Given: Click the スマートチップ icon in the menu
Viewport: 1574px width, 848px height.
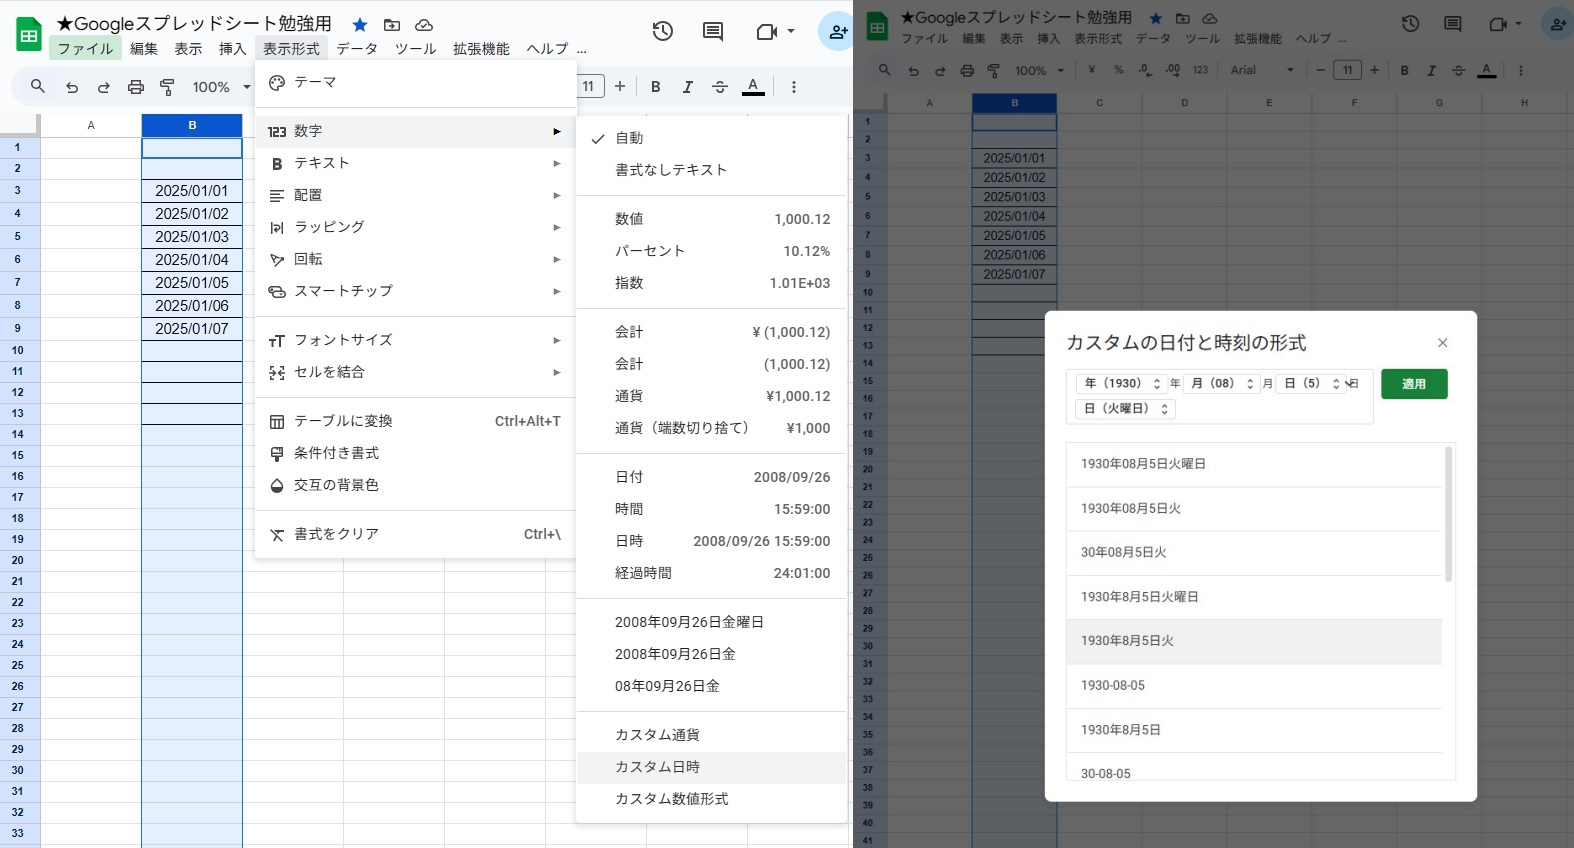Looking at the screenshot, I should [277, 292].
